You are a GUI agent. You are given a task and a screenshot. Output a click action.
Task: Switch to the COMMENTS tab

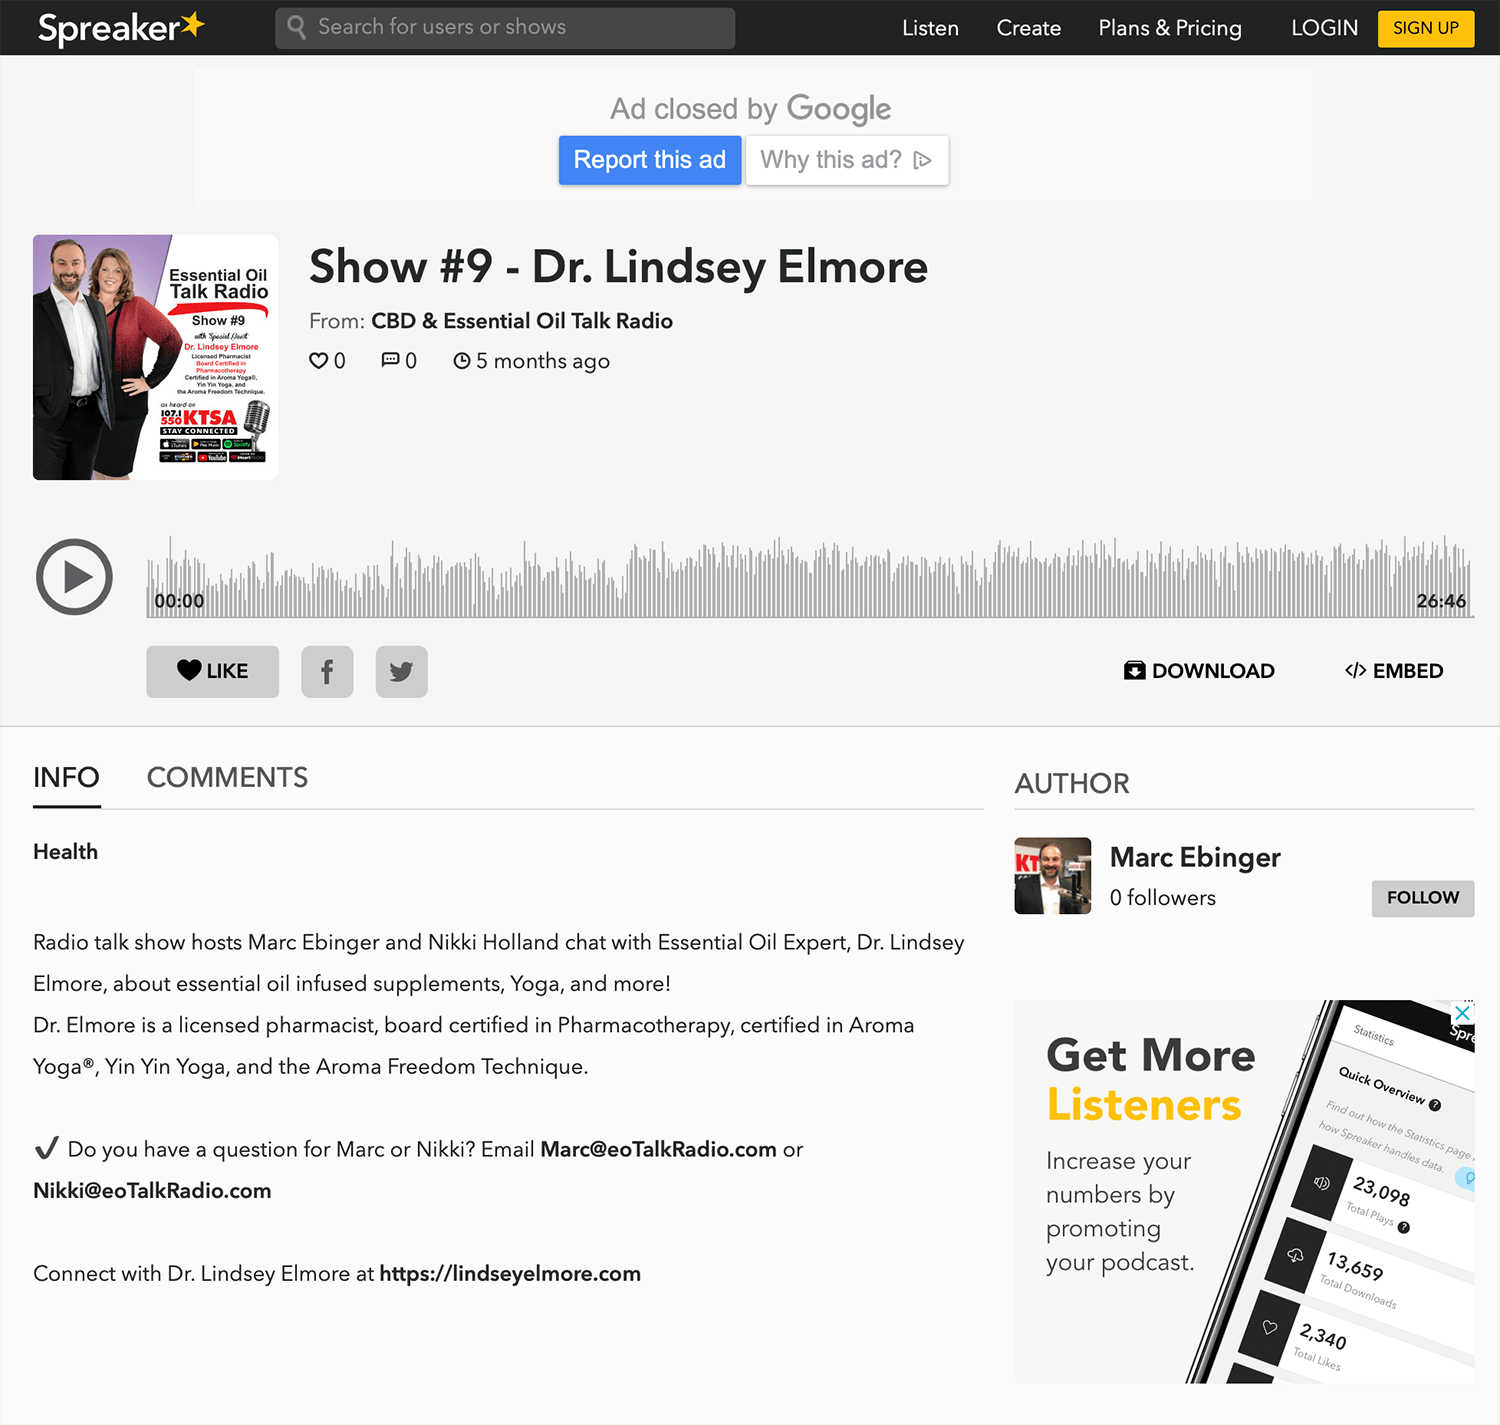pyautogui.click(x=227, y=778)
